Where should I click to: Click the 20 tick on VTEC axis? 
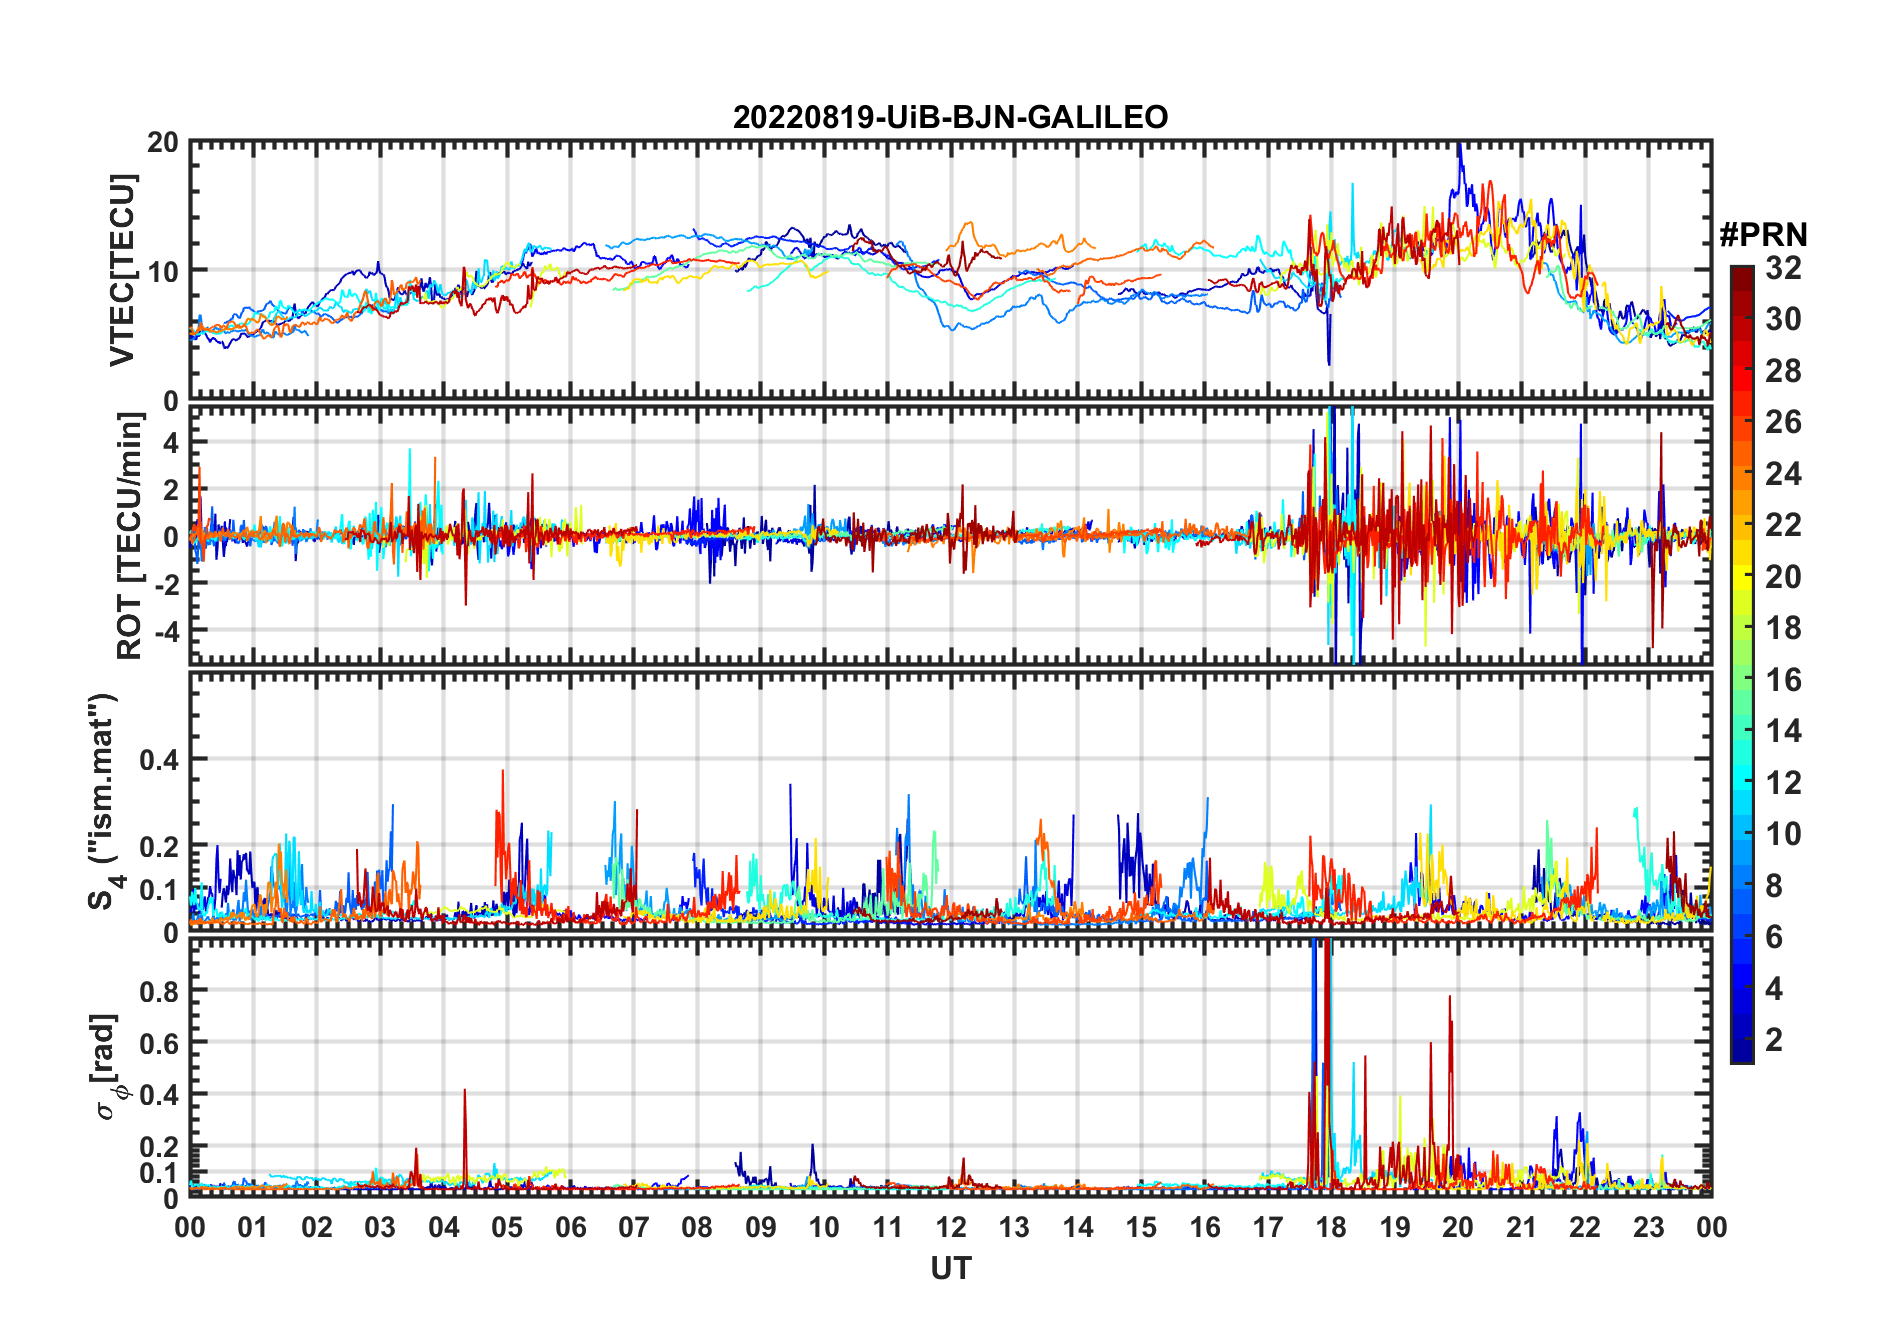(163, 143)
